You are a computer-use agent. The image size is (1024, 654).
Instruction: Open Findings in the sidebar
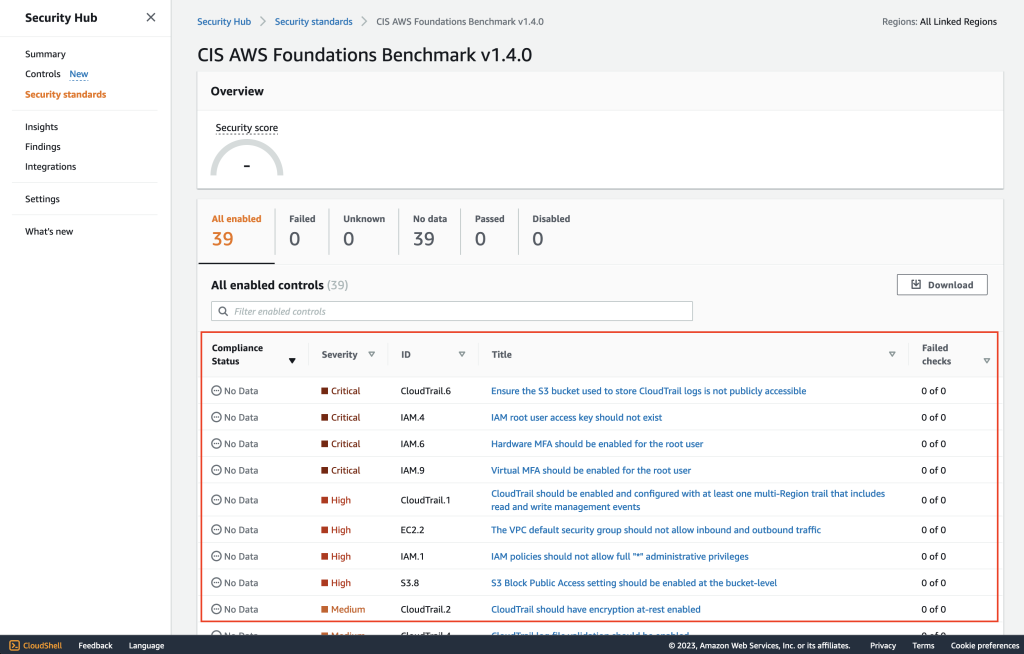click(42, 147)
